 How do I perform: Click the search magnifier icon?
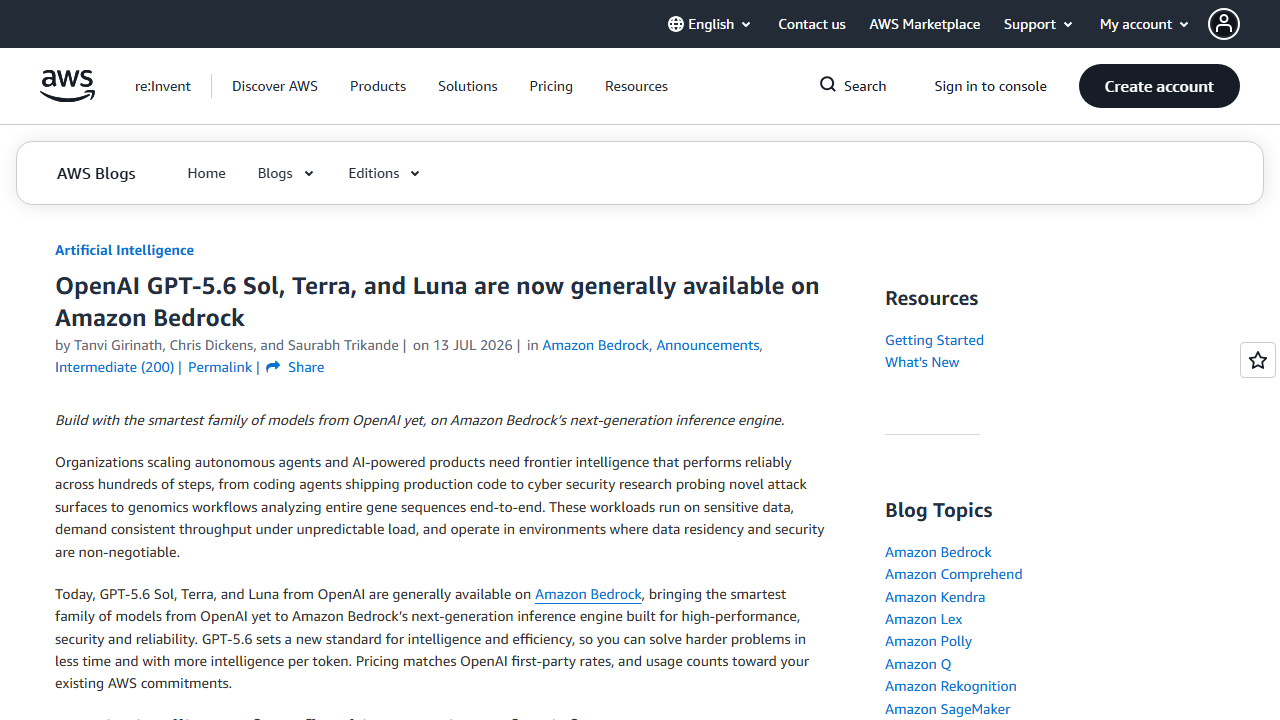click(x=828, y=85)
